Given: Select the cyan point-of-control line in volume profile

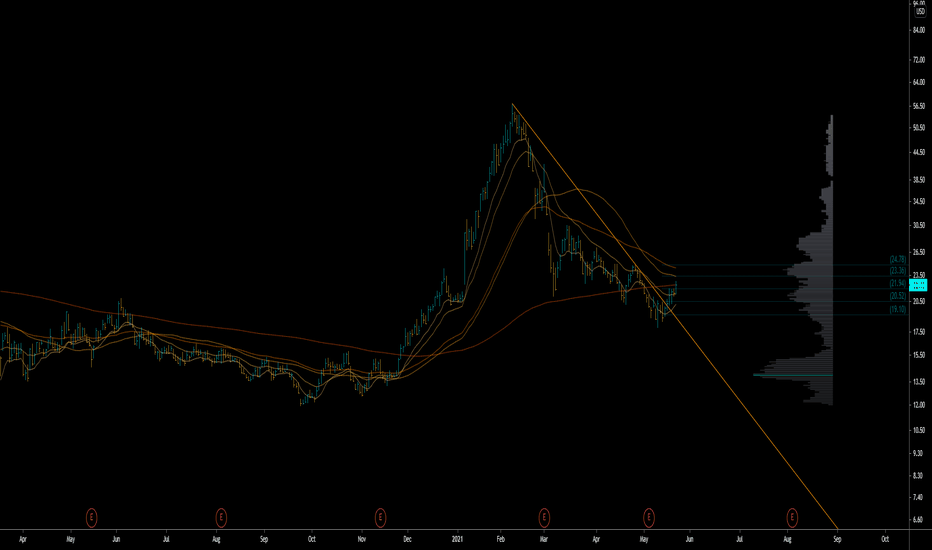Looking at the screenshot, I should pyautogui.click(x=793, y=375).
